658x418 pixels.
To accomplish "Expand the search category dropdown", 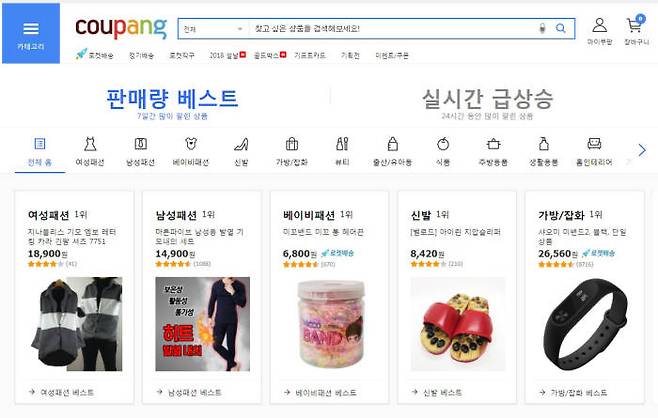I will [x=213, y=29].
